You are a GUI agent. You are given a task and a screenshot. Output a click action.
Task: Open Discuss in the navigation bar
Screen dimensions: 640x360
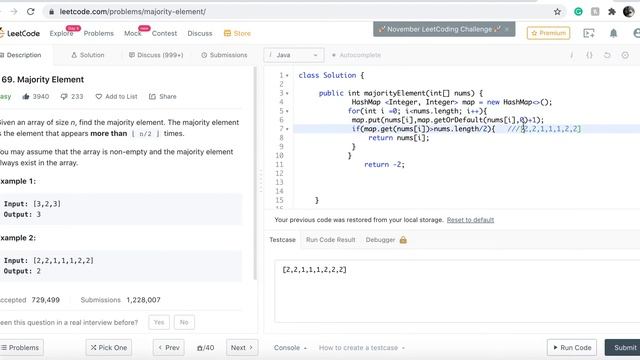point(200,33)
